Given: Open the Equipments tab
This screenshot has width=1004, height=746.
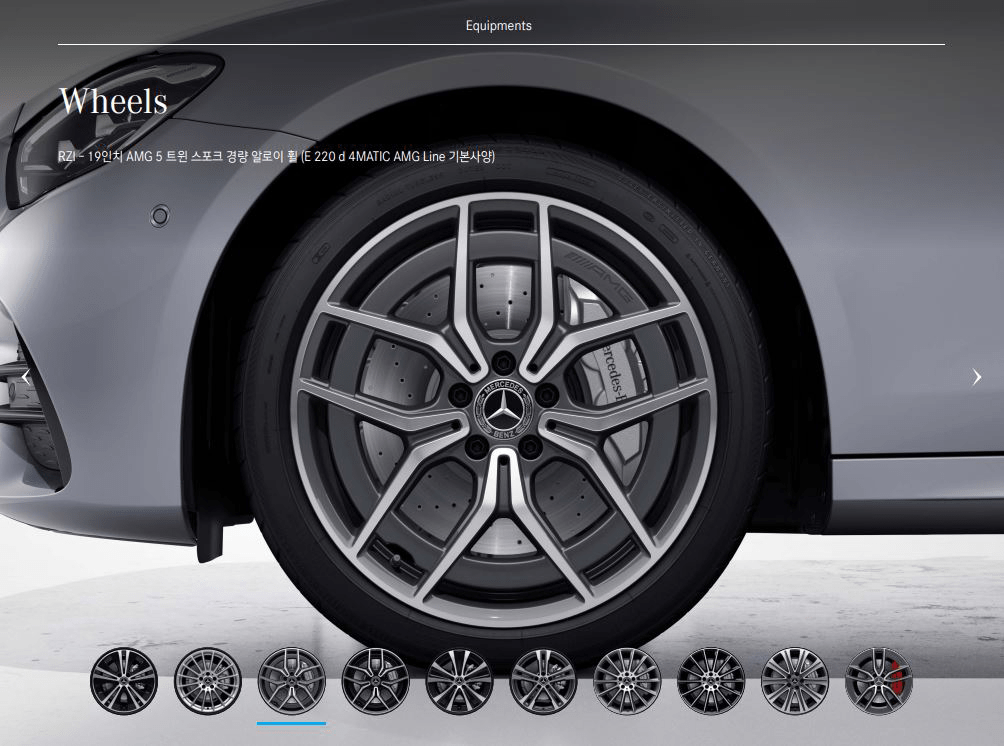Looking at the screenshot, I should [x=498, y=26].
